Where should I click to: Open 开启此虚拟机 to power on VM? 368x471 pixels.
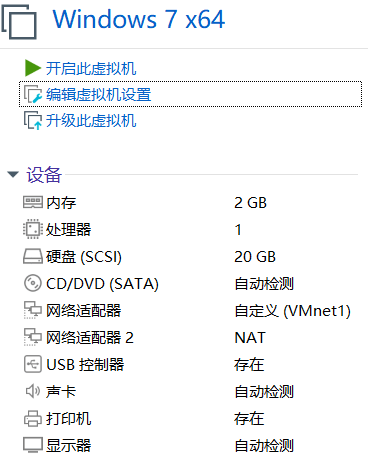click(91, 68)
